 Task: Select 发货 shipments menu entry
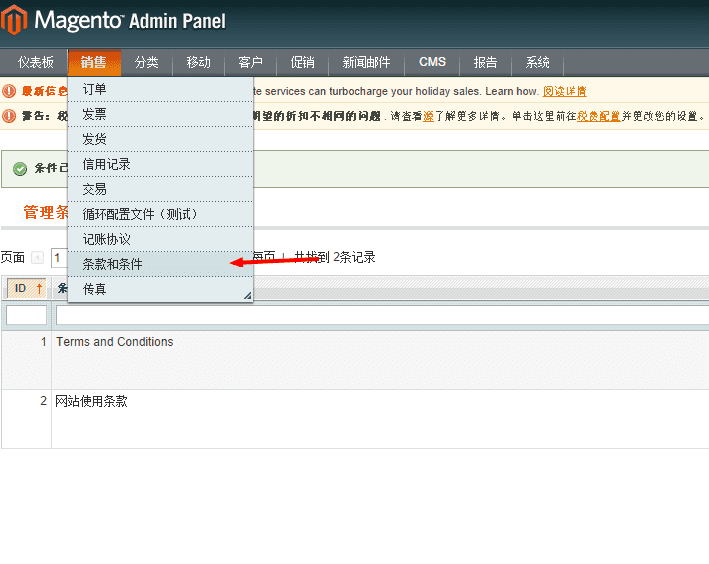tap(161, 139)
